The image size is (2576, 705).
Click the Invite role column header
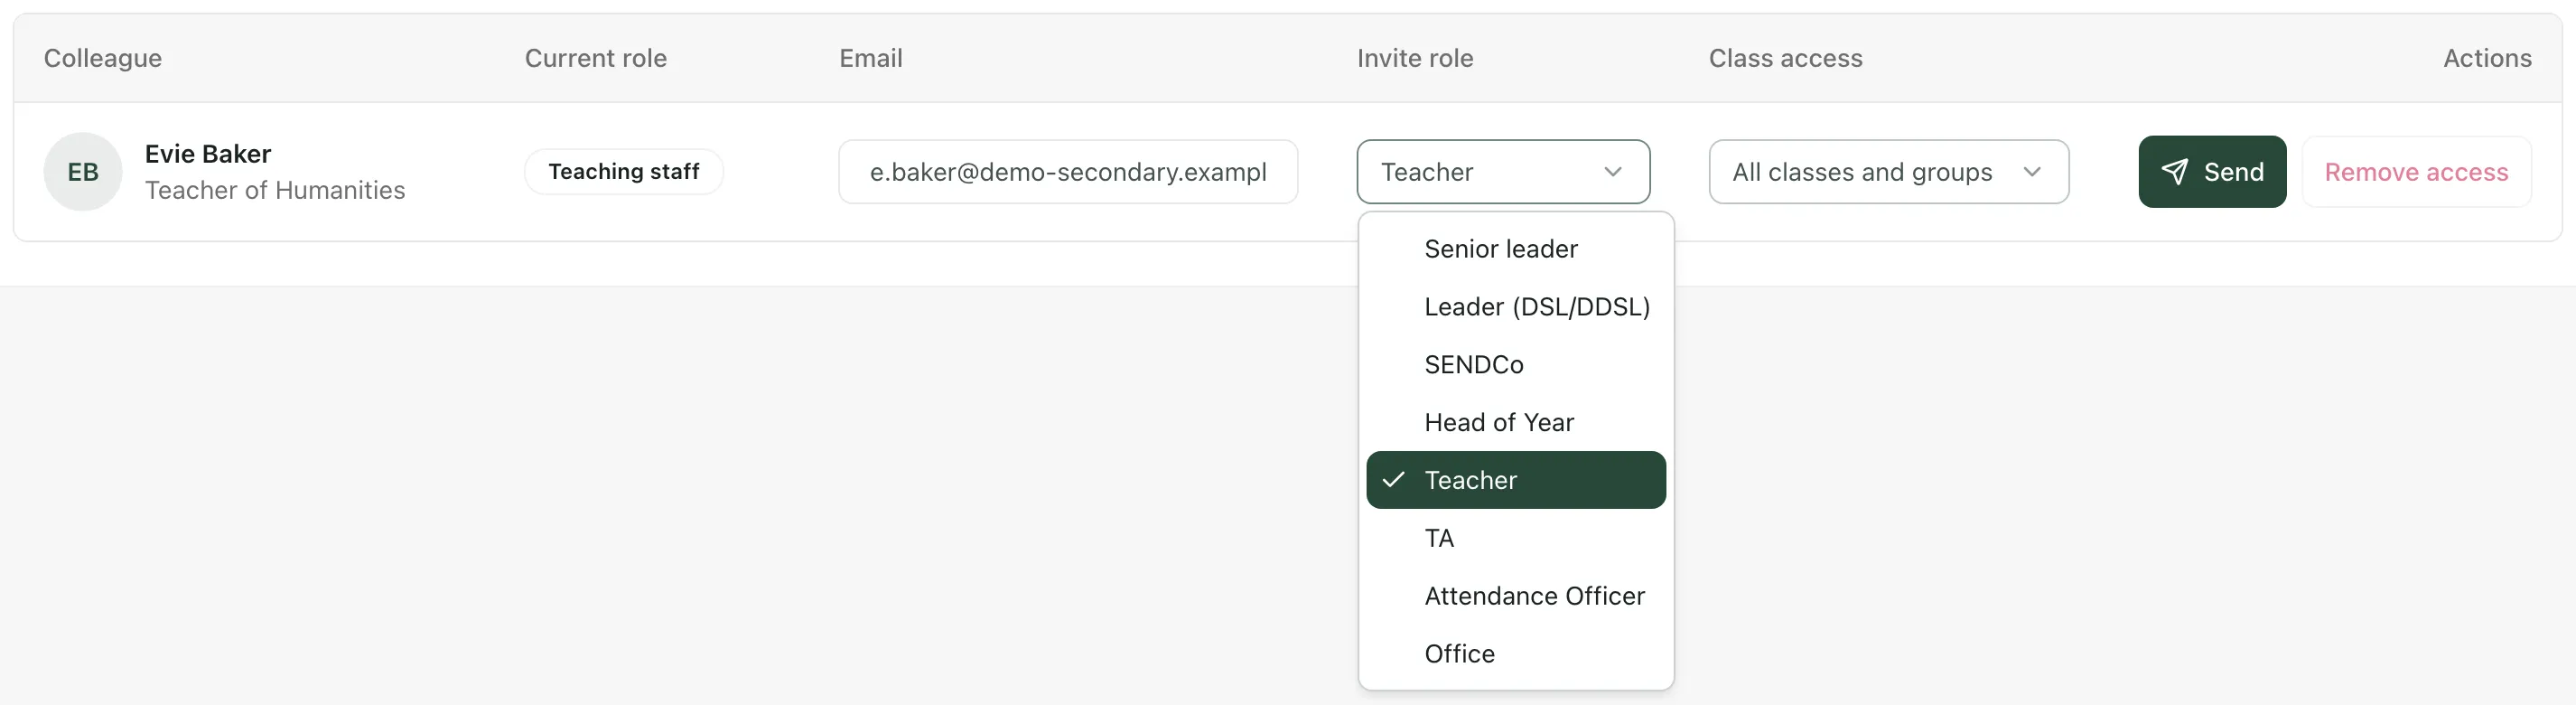click(x=1415, y=58)
